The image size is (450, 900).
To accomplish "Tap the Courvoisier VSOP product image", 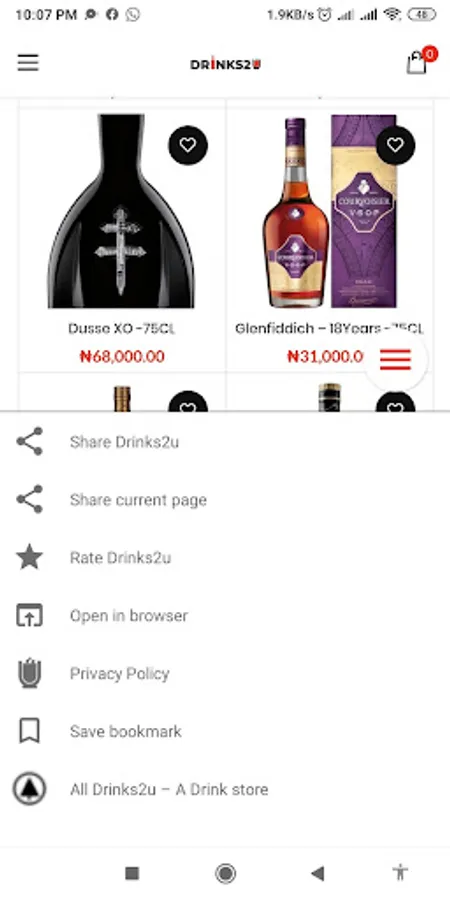I will click(329, 212).
